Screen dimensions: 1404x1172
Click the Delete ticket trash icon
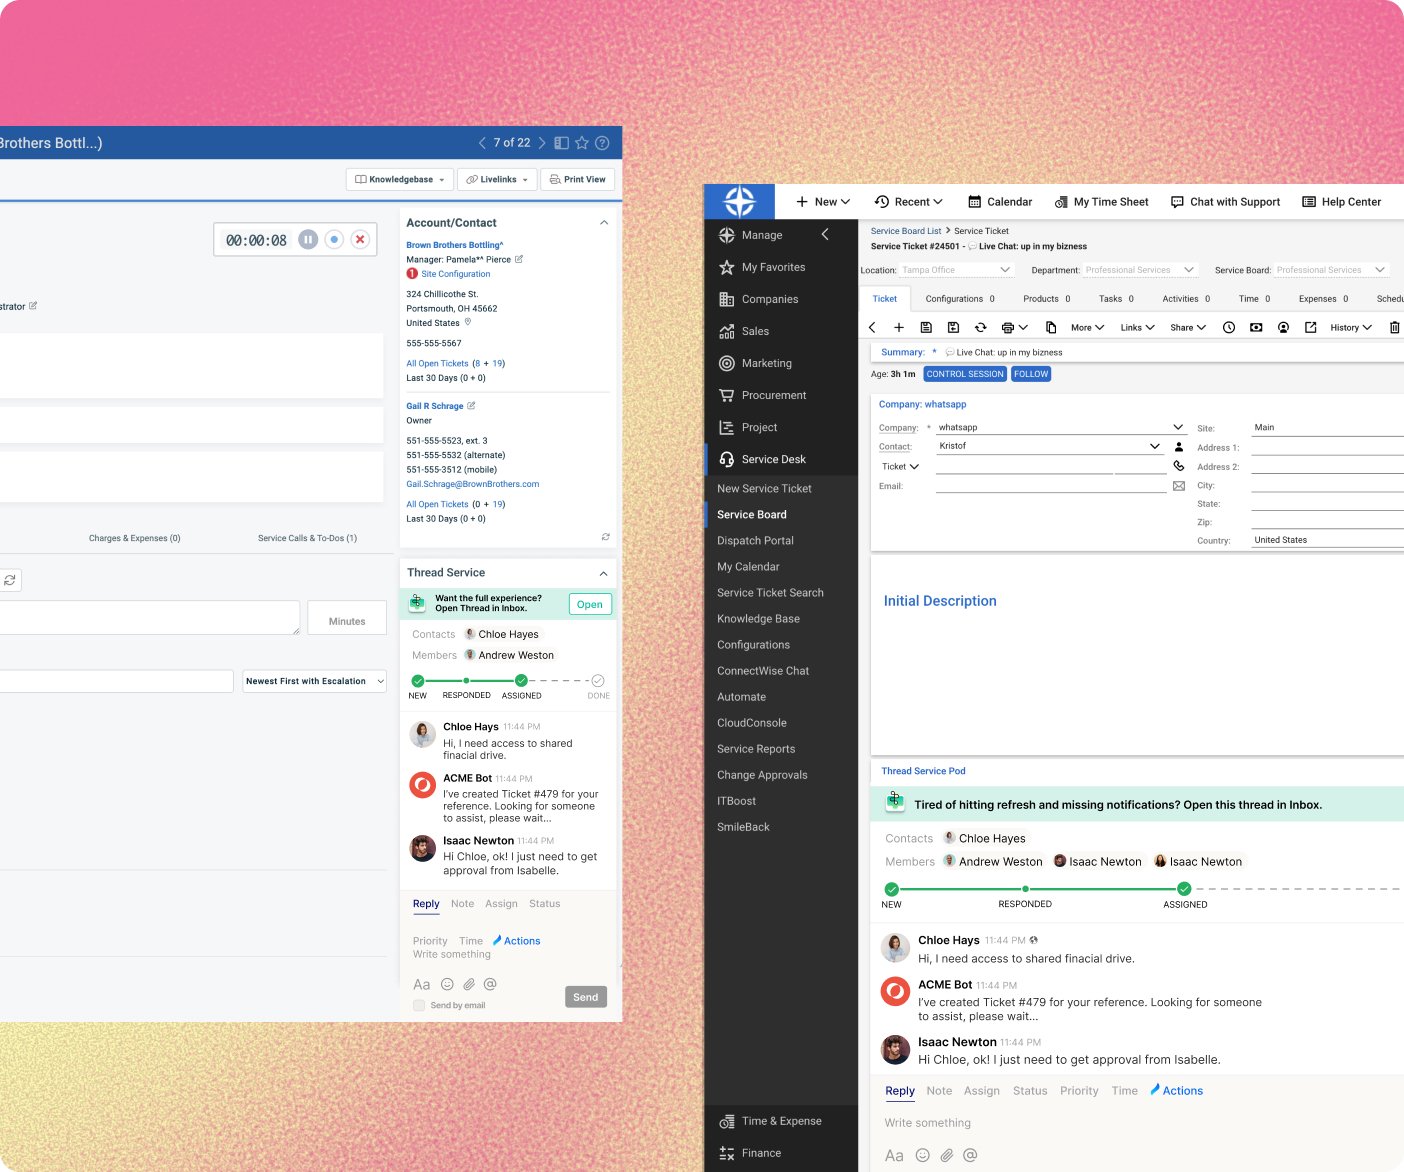[1394, 327]
